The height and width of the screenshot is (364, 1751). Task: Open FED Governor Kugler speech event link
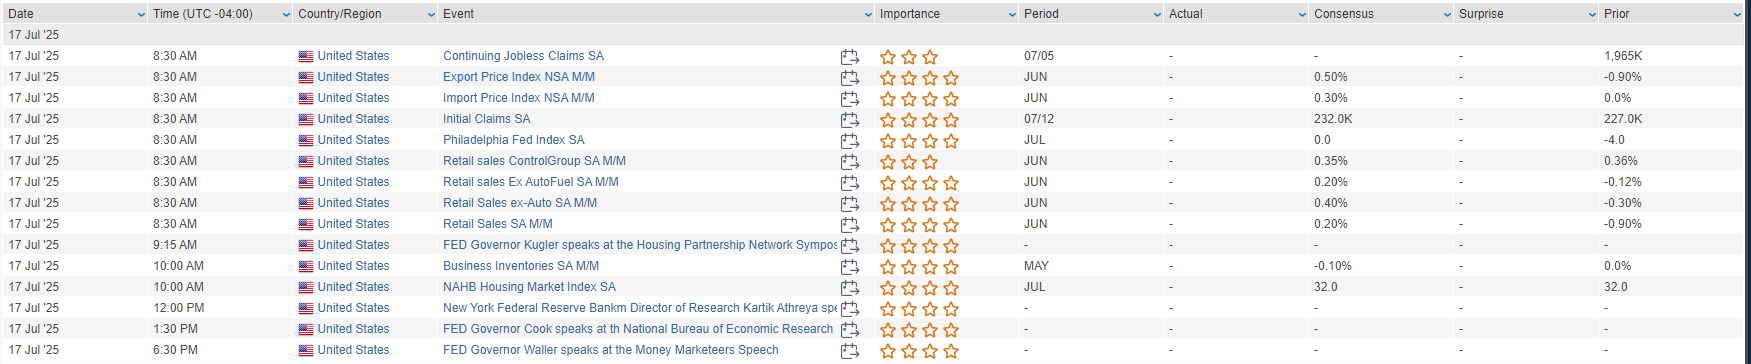point(640,245)
